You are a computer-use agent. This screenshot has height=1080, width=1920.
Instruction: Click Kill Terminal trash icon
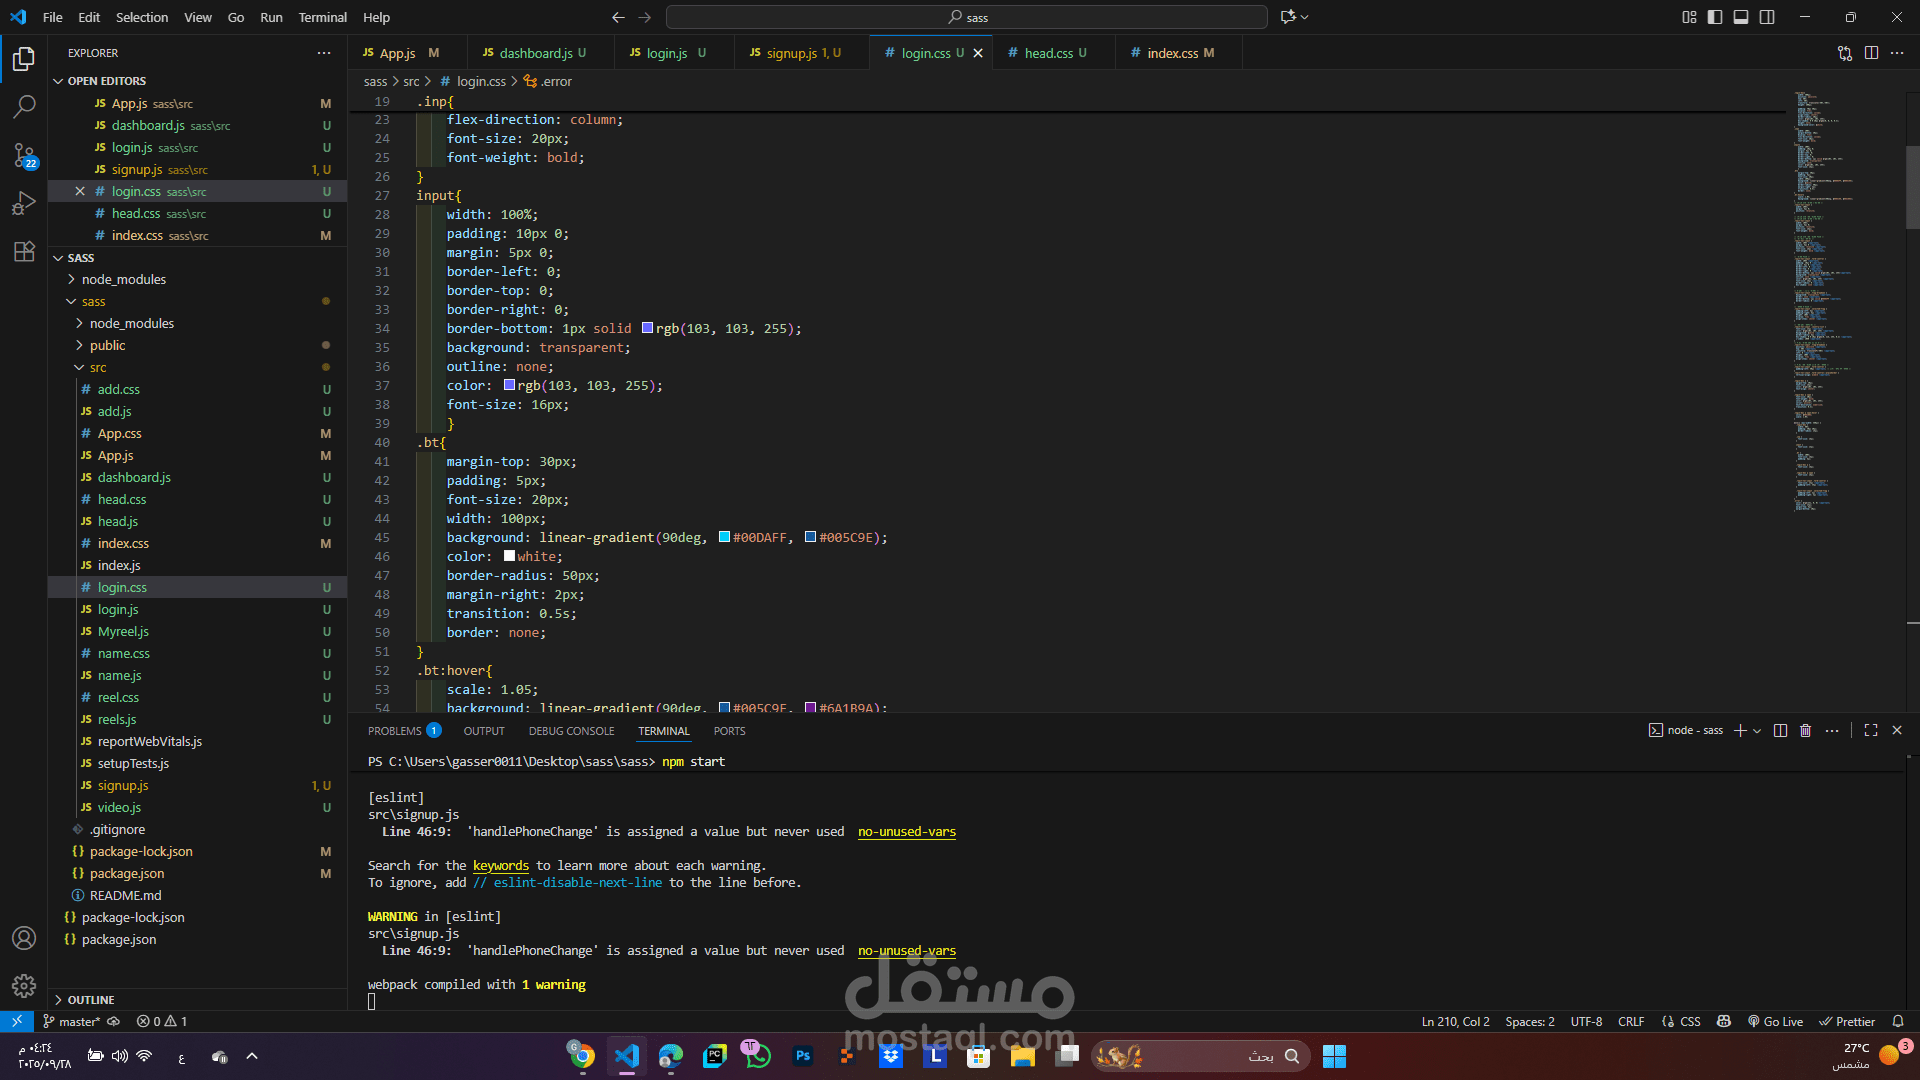coord(1805,731)
